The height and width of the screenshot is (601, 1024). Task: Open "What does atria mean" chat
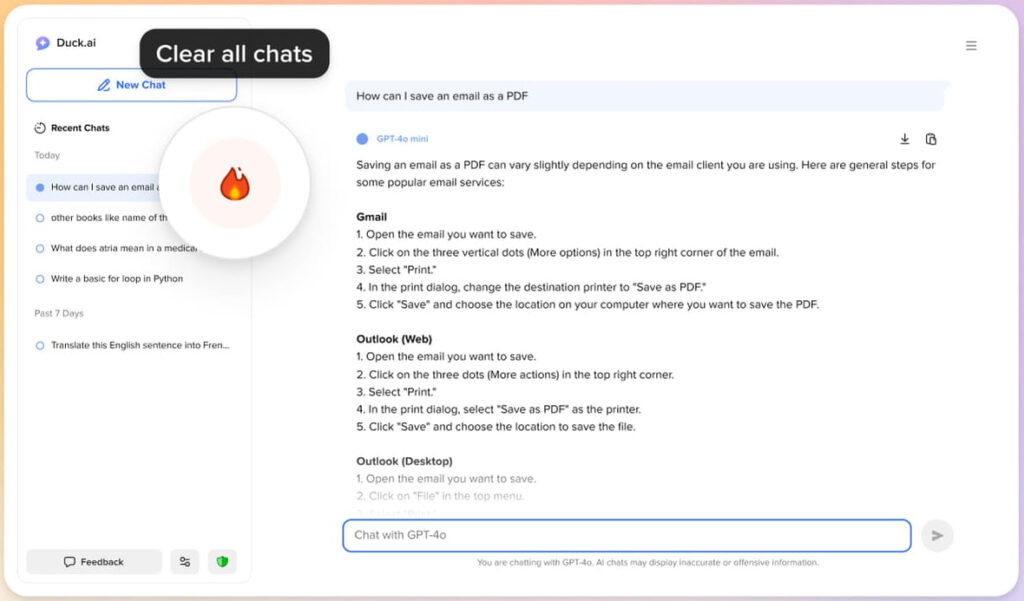click(x=116, y=248)
